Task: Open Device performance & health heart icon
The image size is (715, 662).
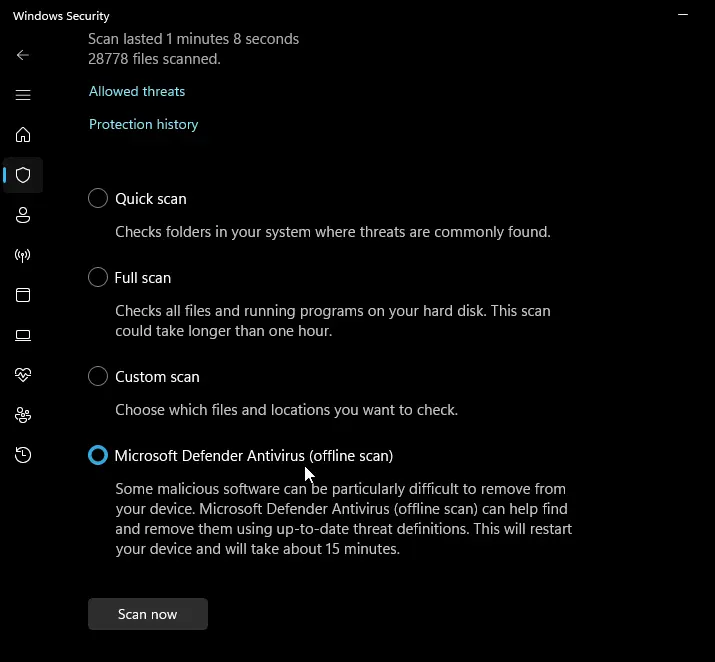Action: click(x=23, y=375)
